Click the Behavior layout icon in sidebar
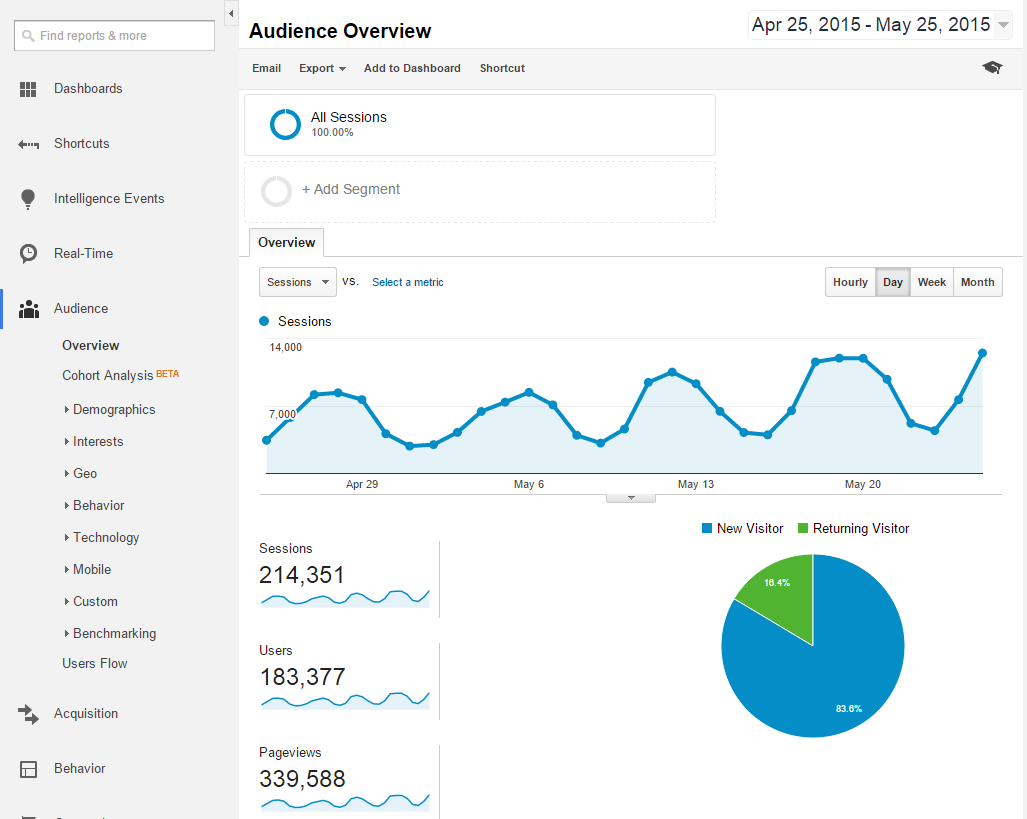The width and height of the screenshot is (1027, 819). pyautogui.click(x=28, y=769)
